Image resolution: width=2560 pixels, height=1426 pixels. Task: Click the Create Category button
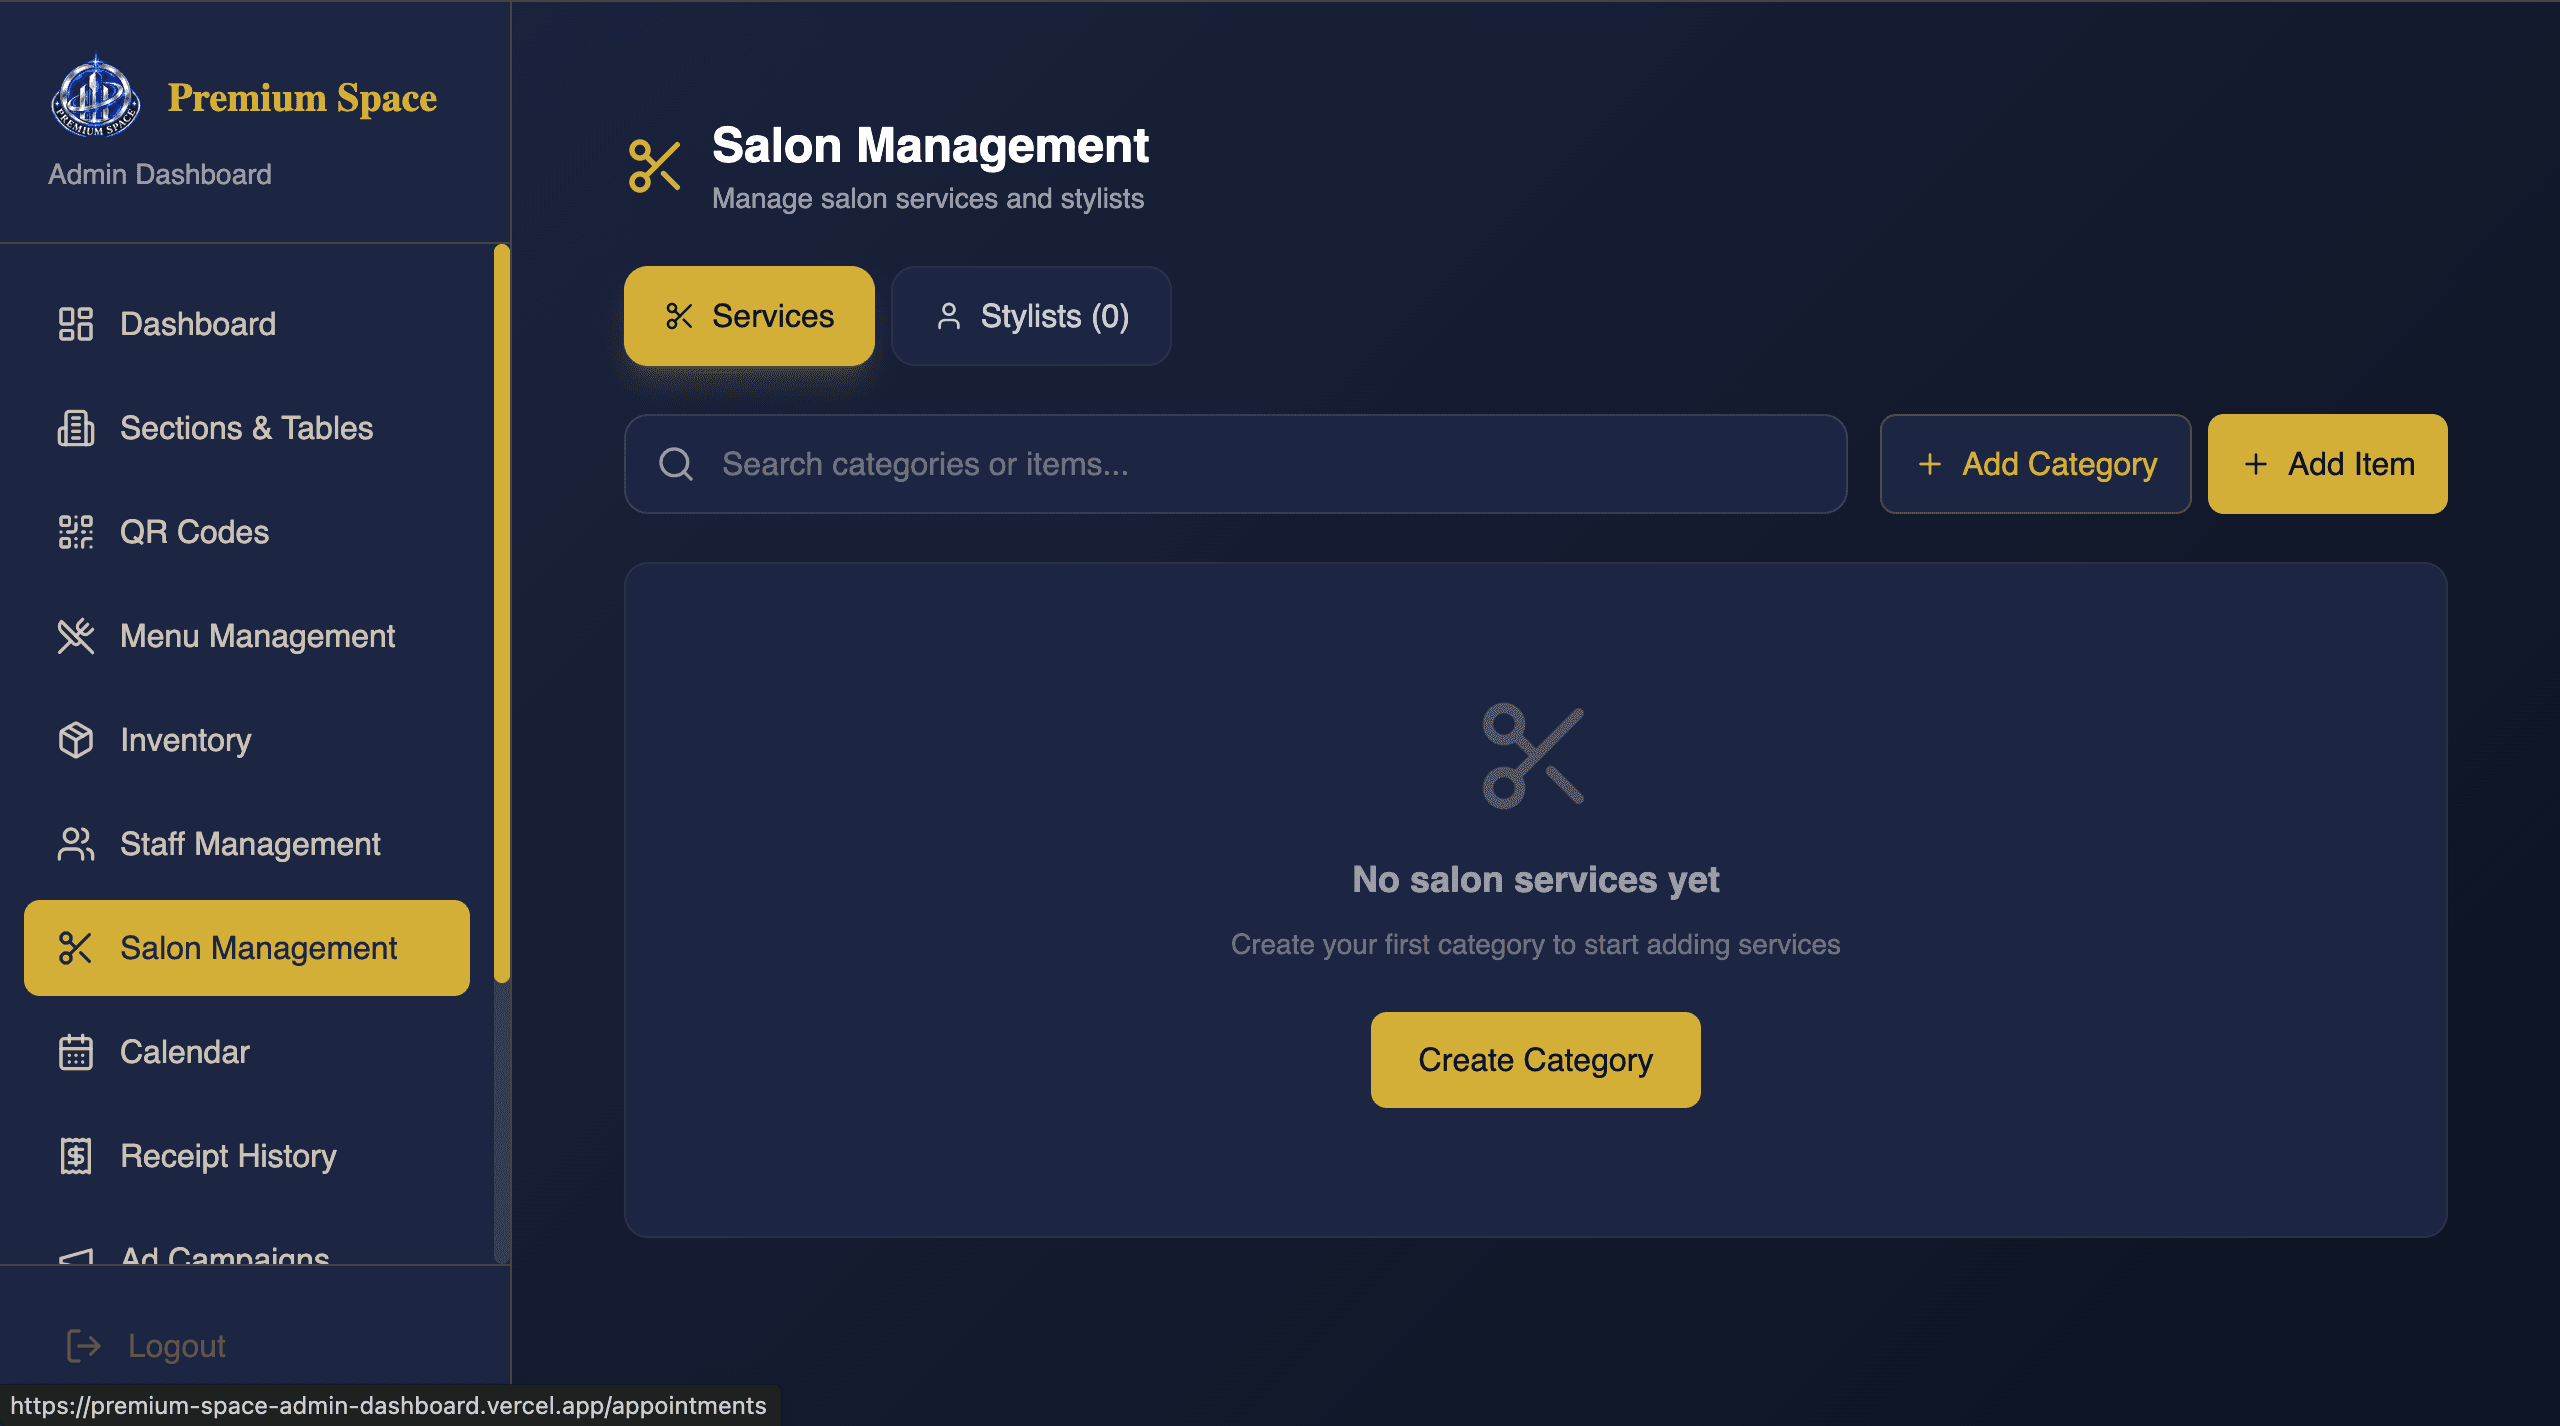(x=1535, y=1060)
